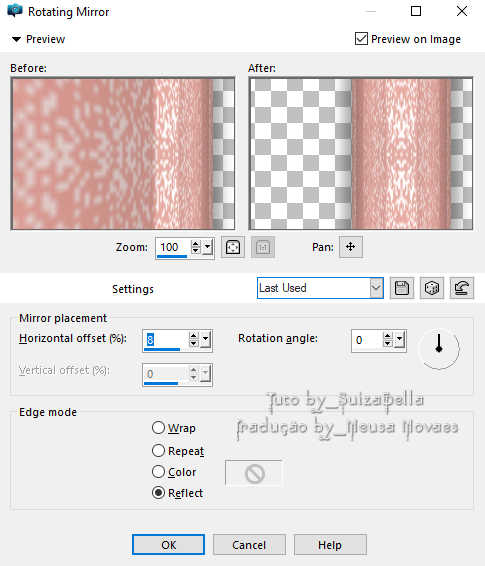This screenshot has width=485, height=566.
Task: Click the randomize parameters dice icon
Action: point(432,288)
